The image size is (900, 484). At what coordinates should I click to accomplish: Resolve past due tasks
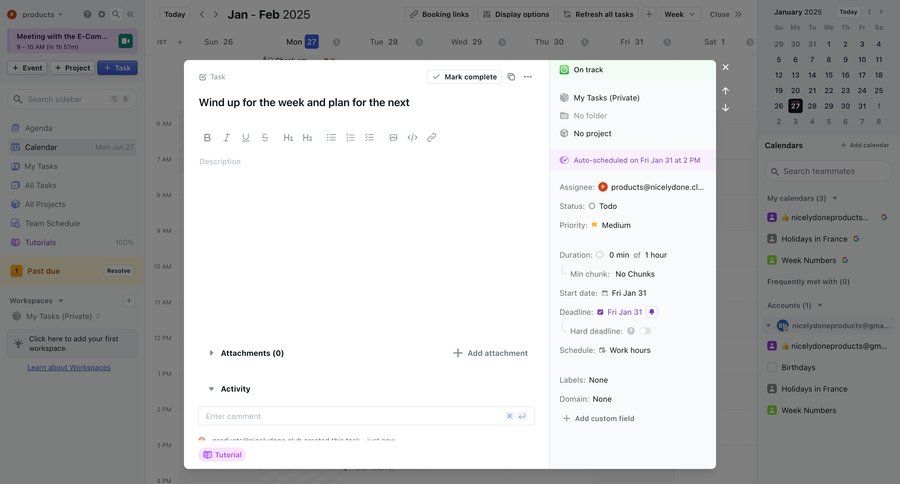point(118,270)
